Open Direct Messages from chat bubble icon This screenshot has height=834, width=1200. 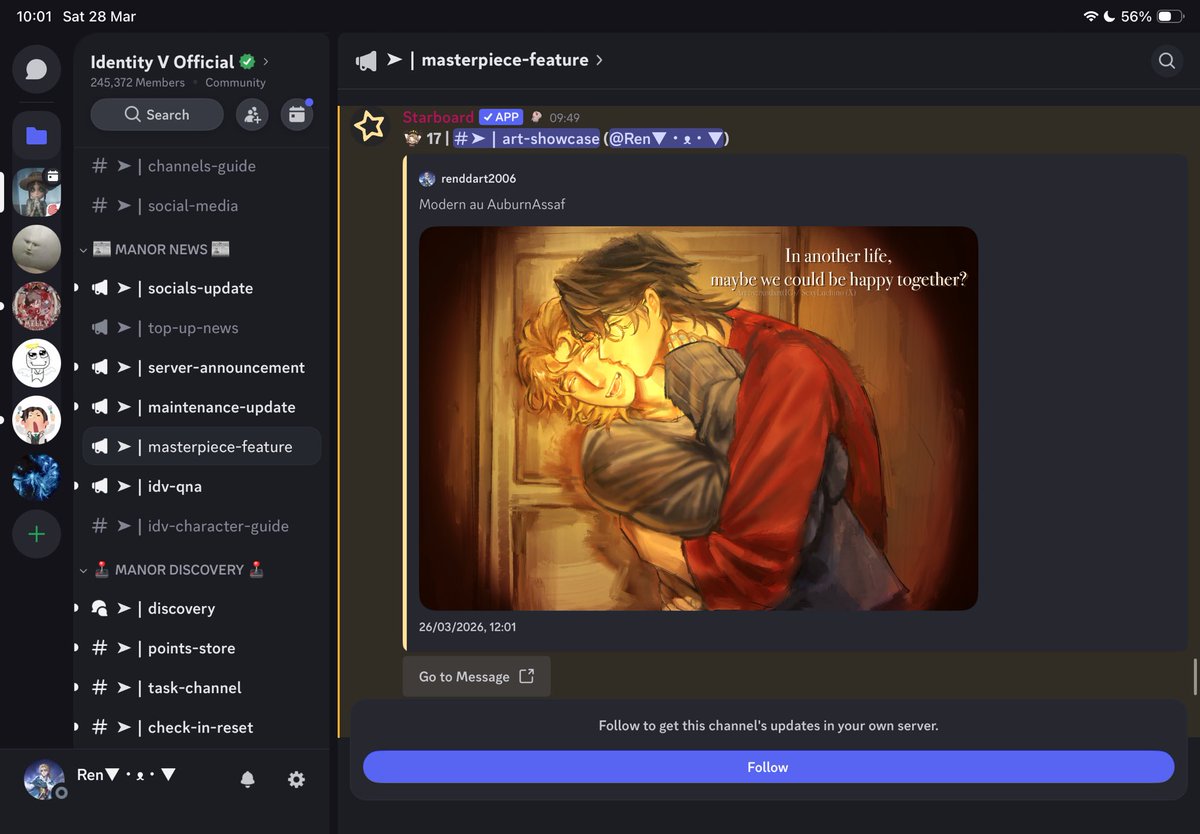[x=37, y=69]
